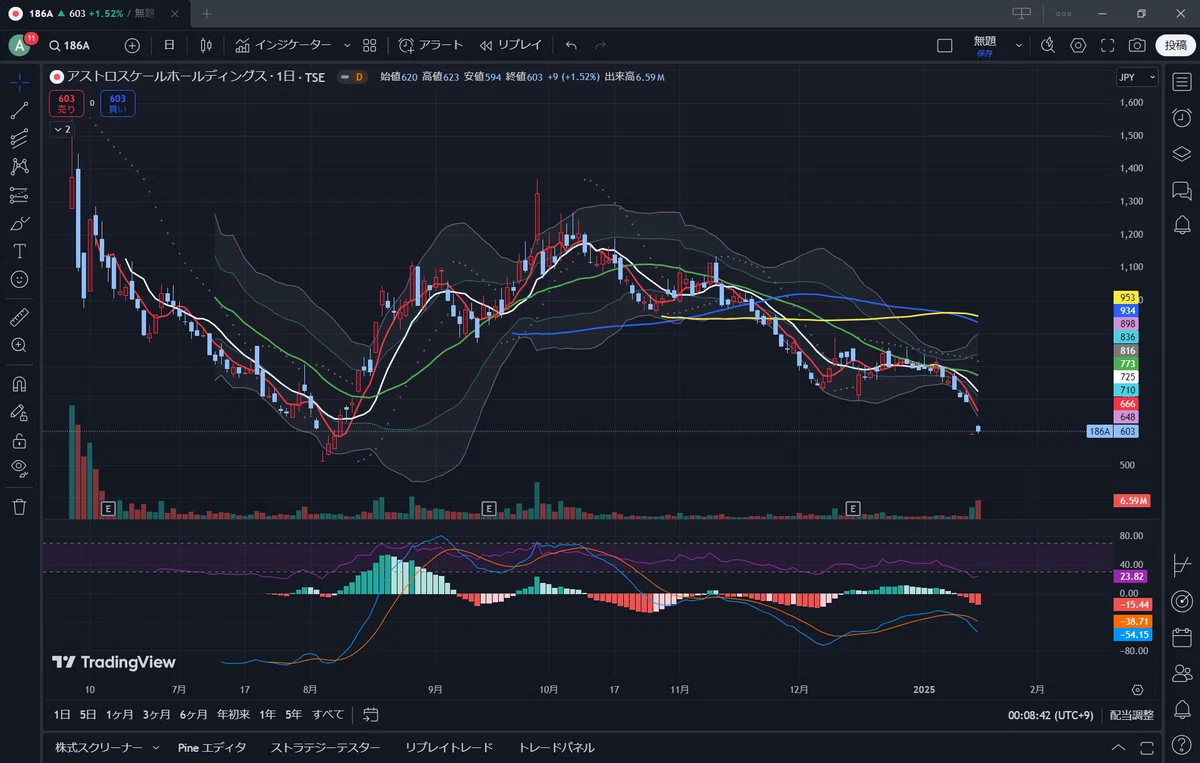Select the zoom in tool
Image resolution: width=1200 pixels, height=763 pixels.
[x=19, y=345]
